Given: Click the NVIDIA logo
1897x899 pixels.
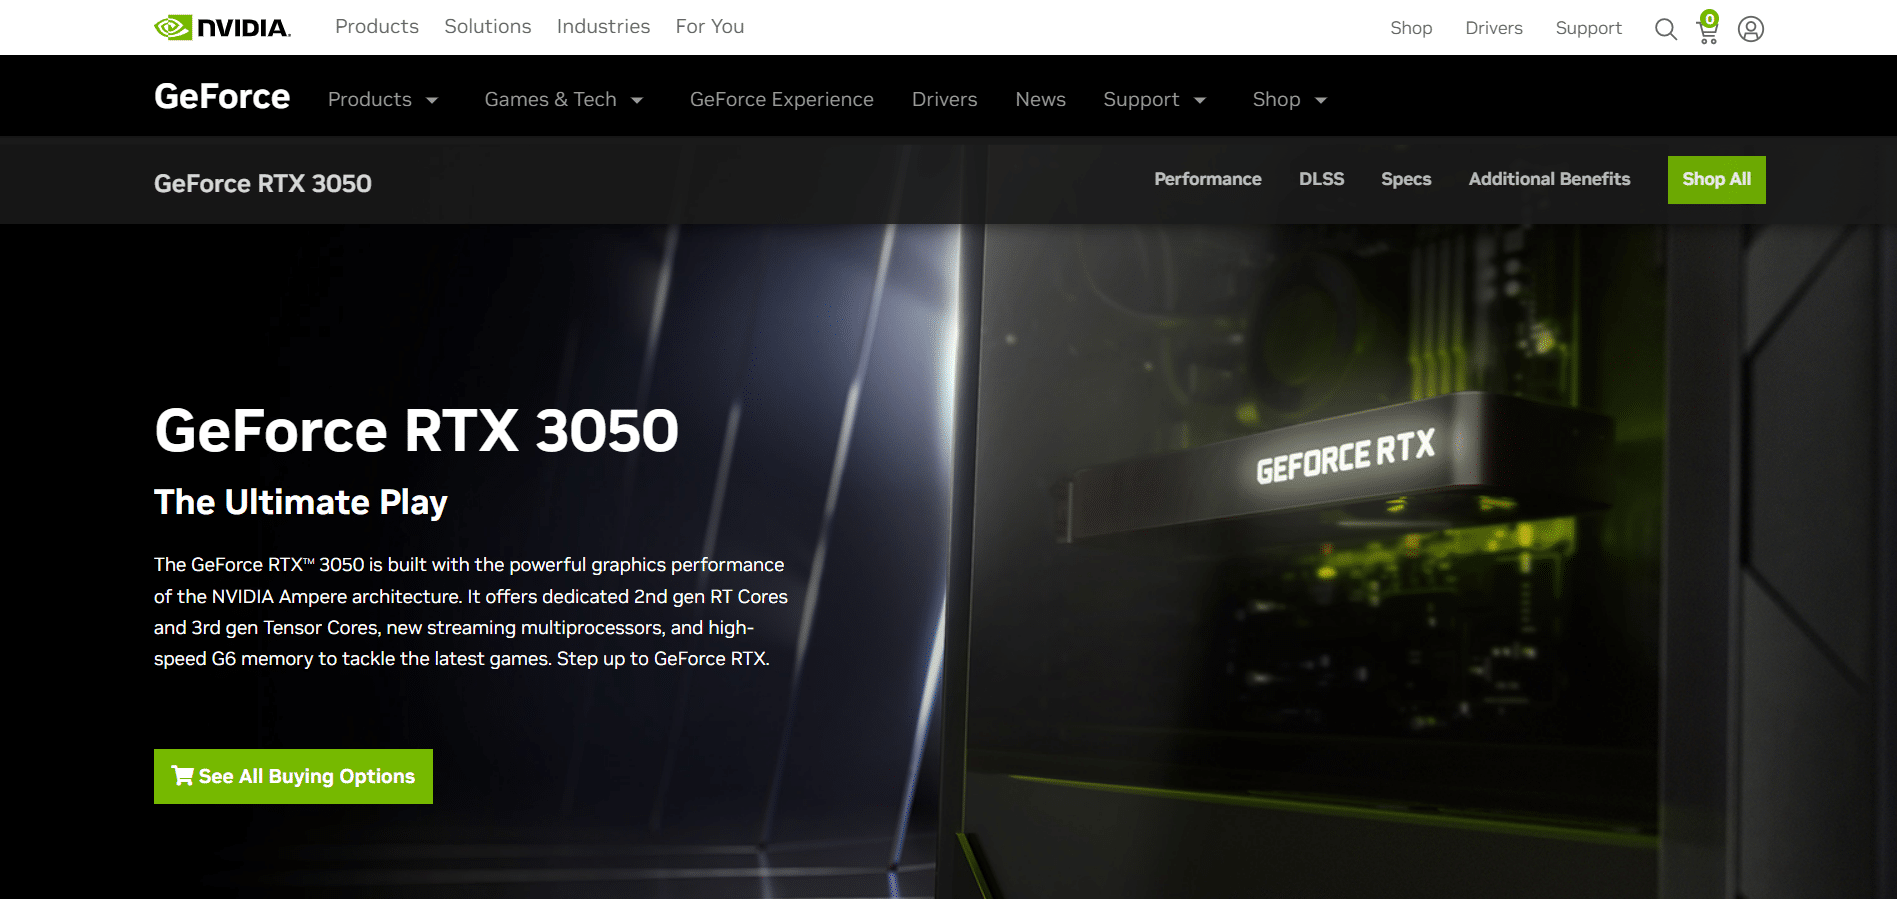Looking at the screenshot, I should [x=222, y=27].
